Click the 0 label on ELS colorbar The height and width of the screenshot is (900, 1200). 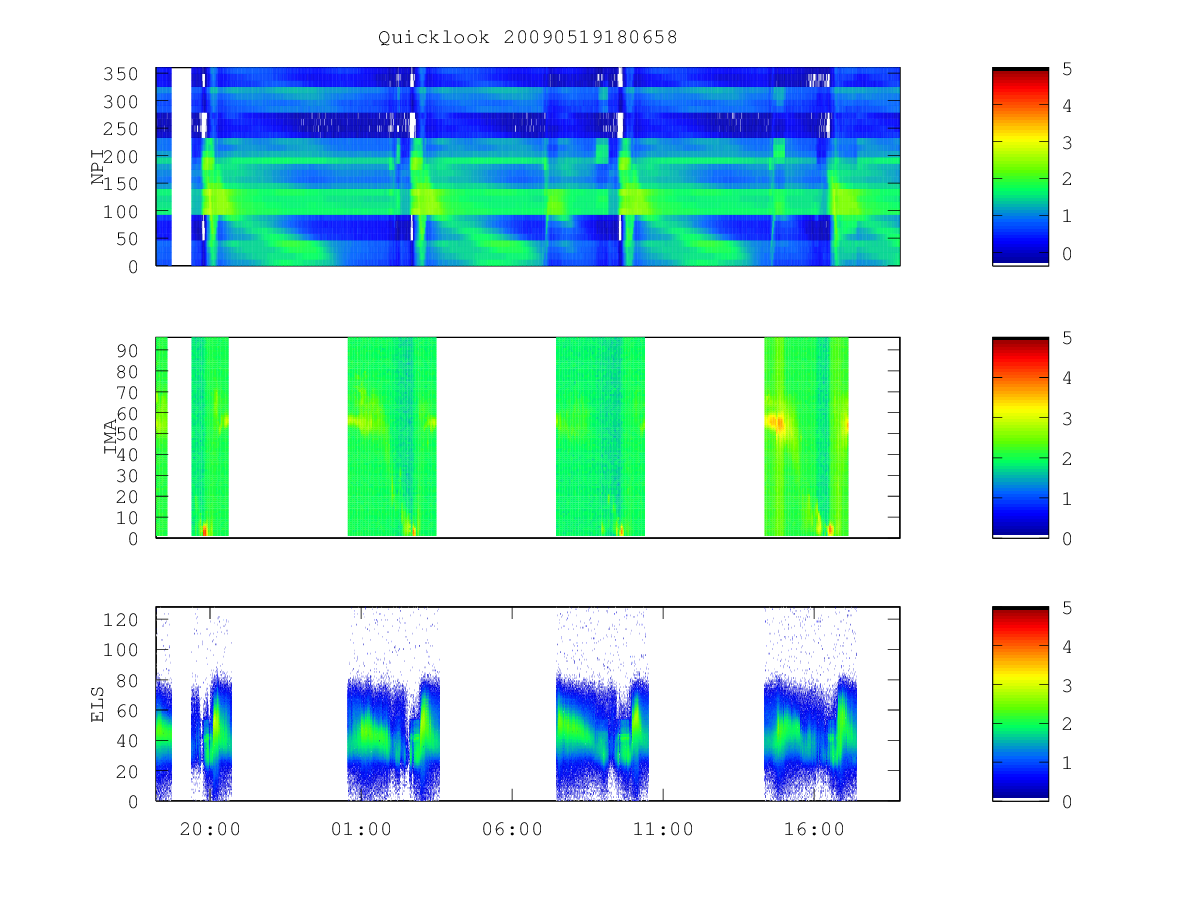pyautogui.click(x=1068, y=802)
